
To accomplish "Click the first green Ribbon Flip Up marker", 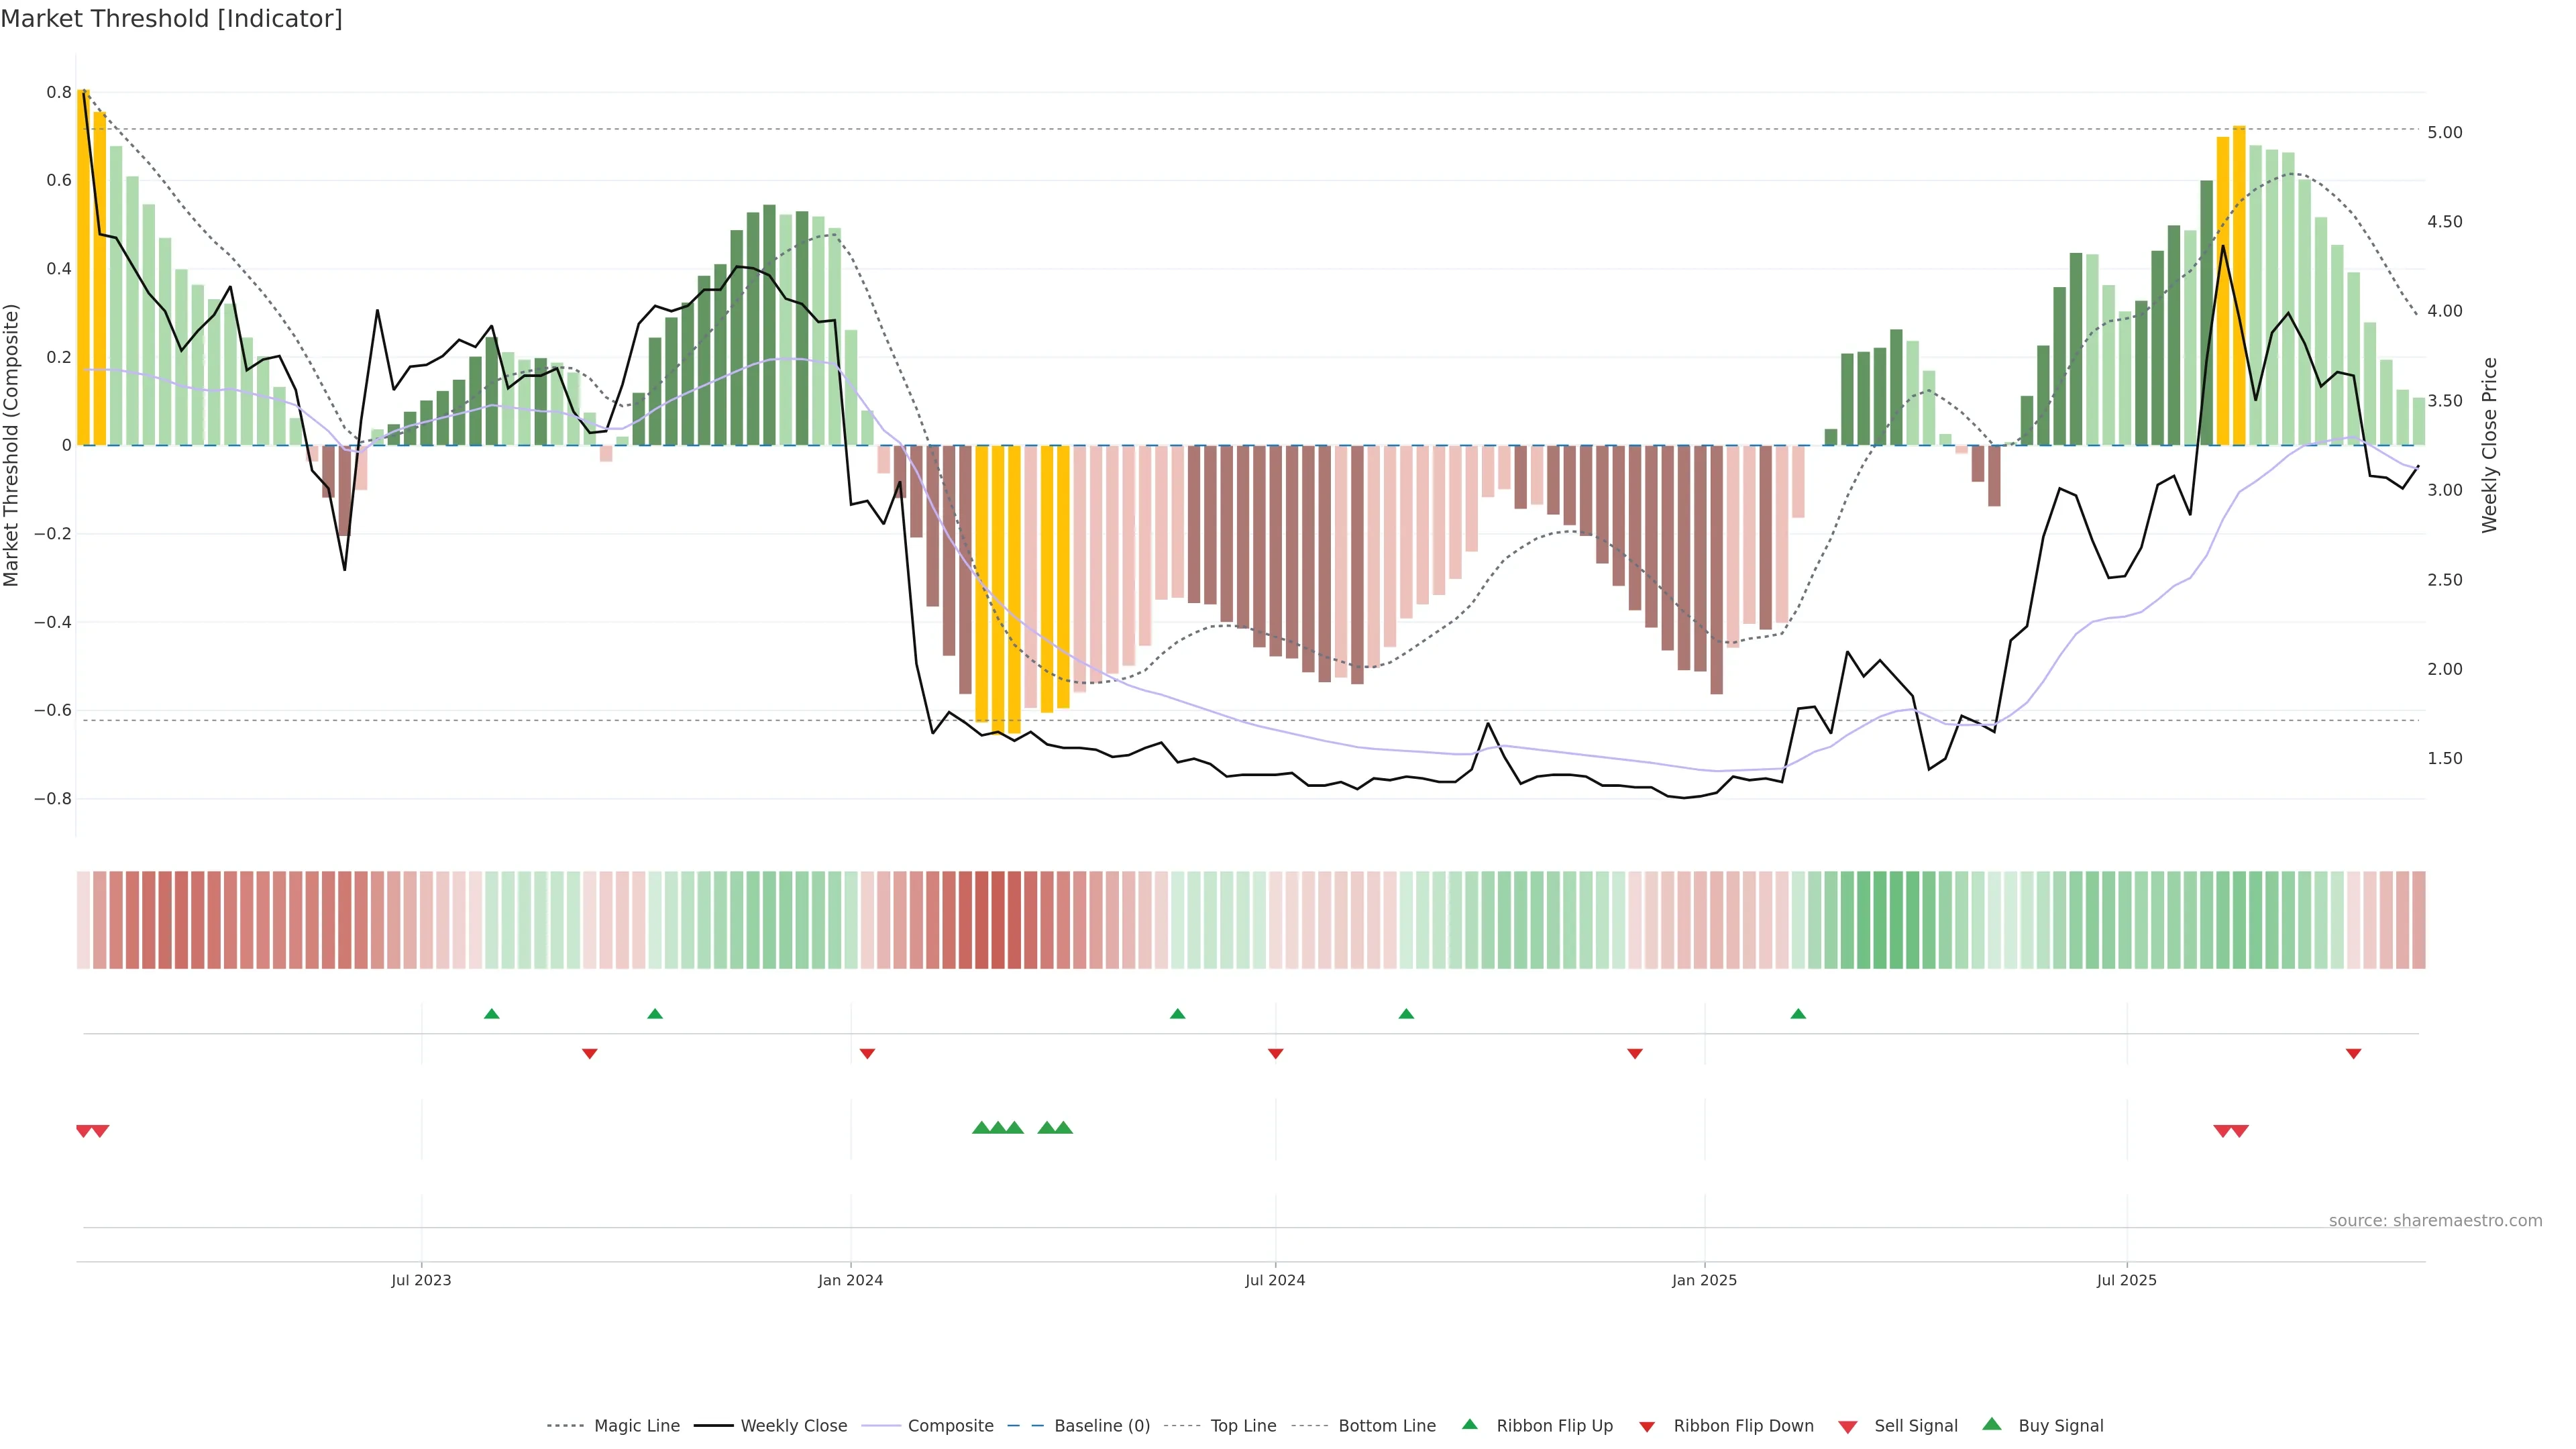I will click(x=491, y=1014).
